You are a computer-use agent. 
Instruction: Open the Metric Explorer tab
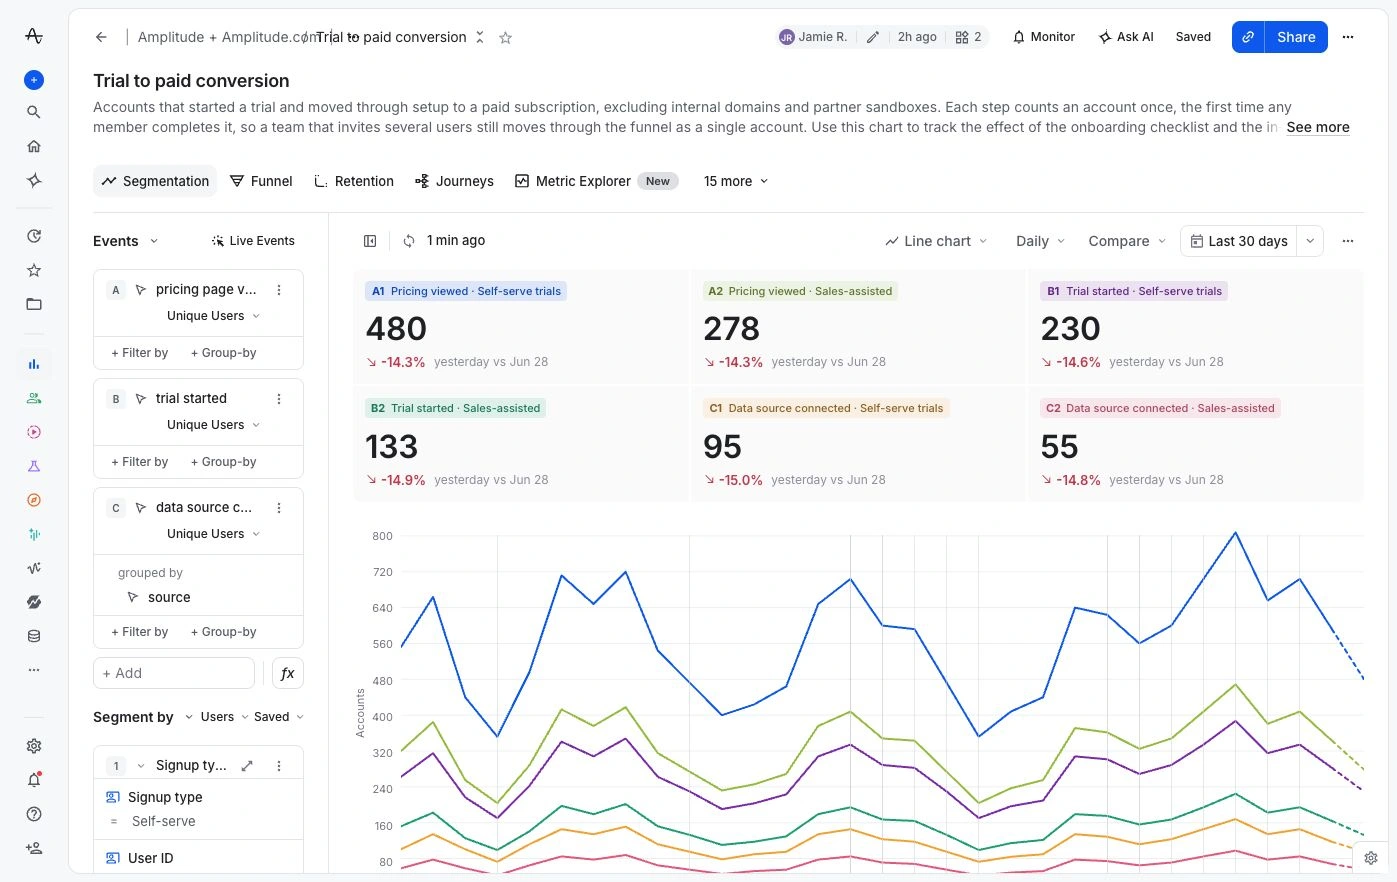click(x=596, y=181)
